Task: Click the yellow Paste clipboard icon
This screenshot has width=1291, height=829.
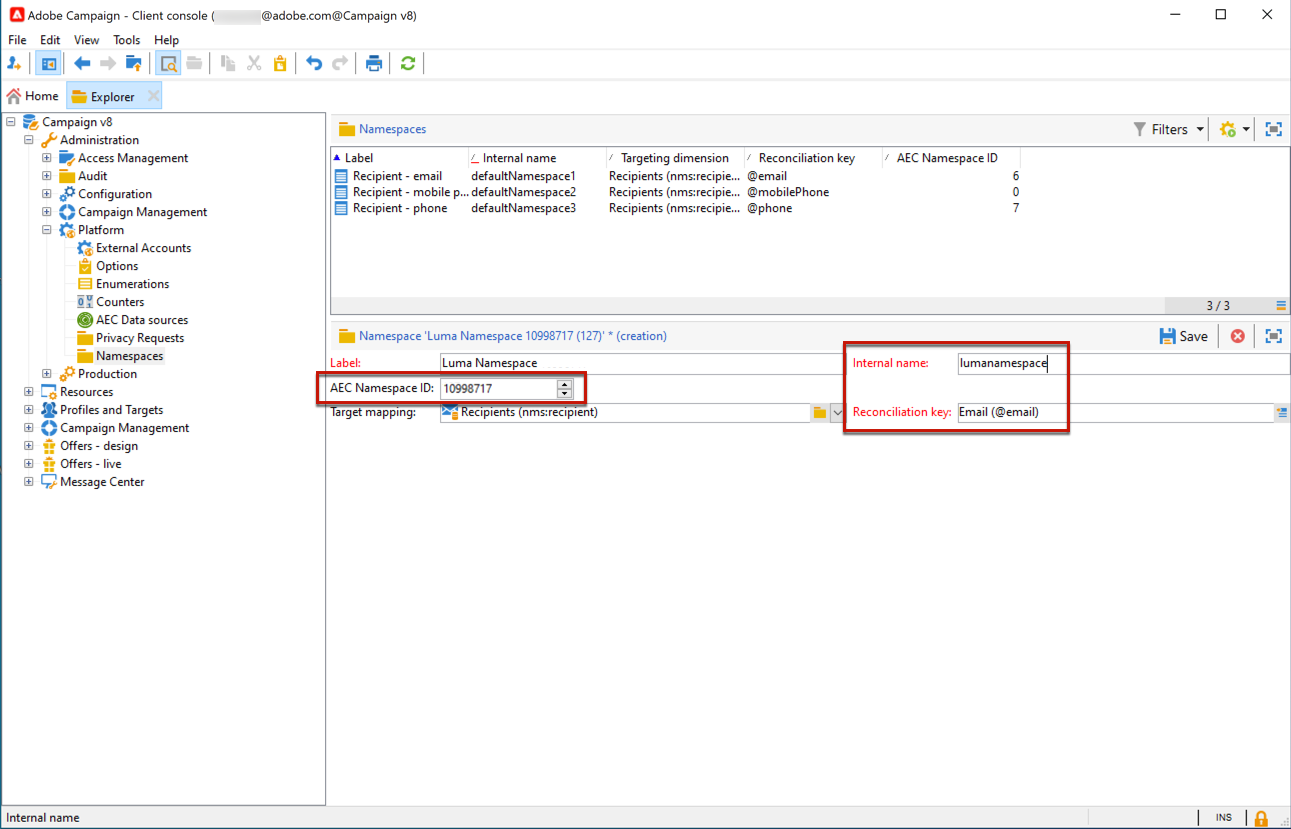Action: click(280, 64)
